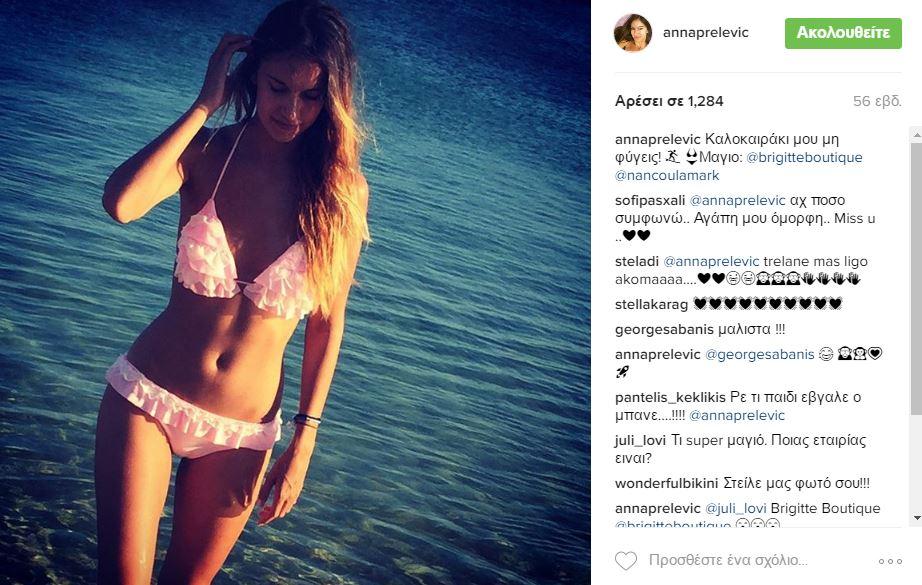Click the green Ακολουθείτε follow button
This screenshot has height=585, width=922.
pos(843,33)
